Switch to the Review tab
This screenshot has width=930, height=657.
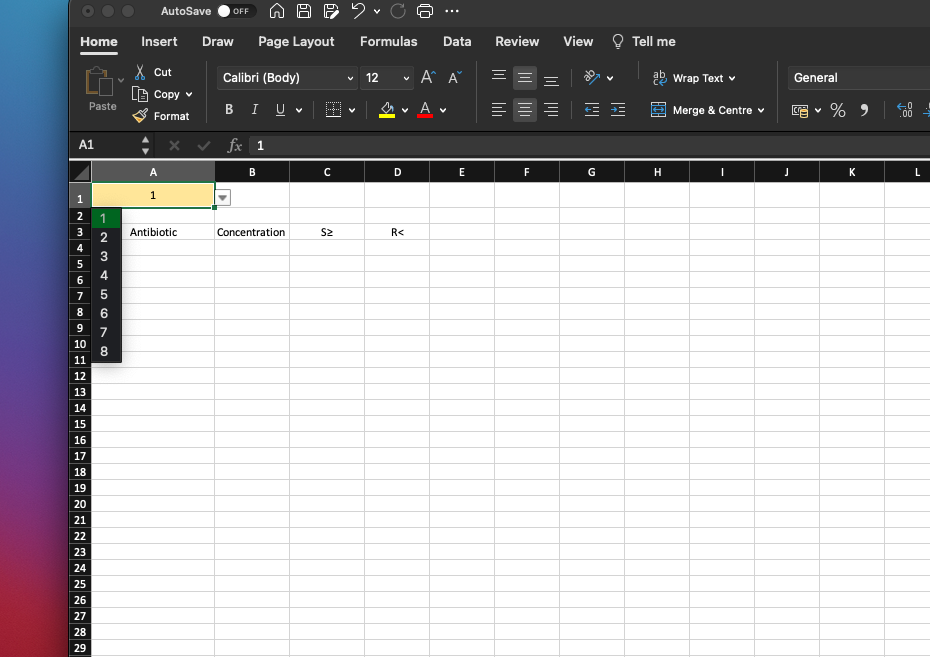pyautogui.click(x=517, y=42)
